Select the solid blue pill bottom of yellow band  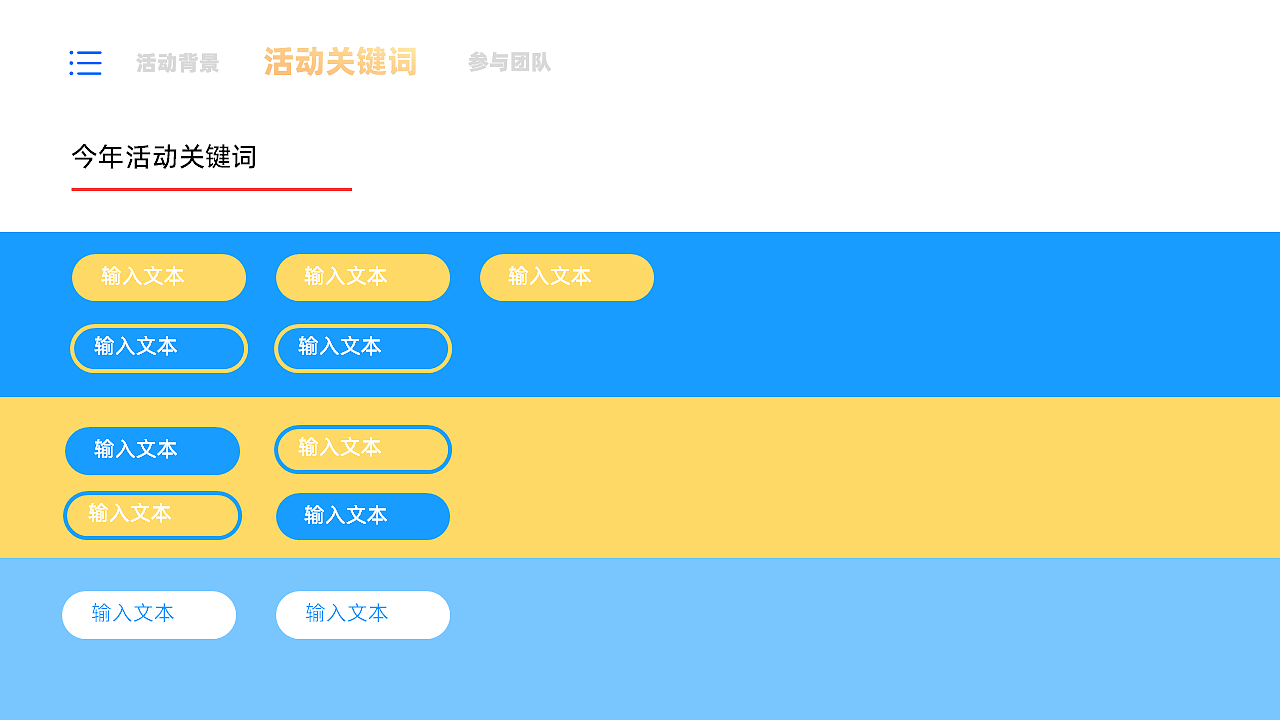[x=362, y=516]
